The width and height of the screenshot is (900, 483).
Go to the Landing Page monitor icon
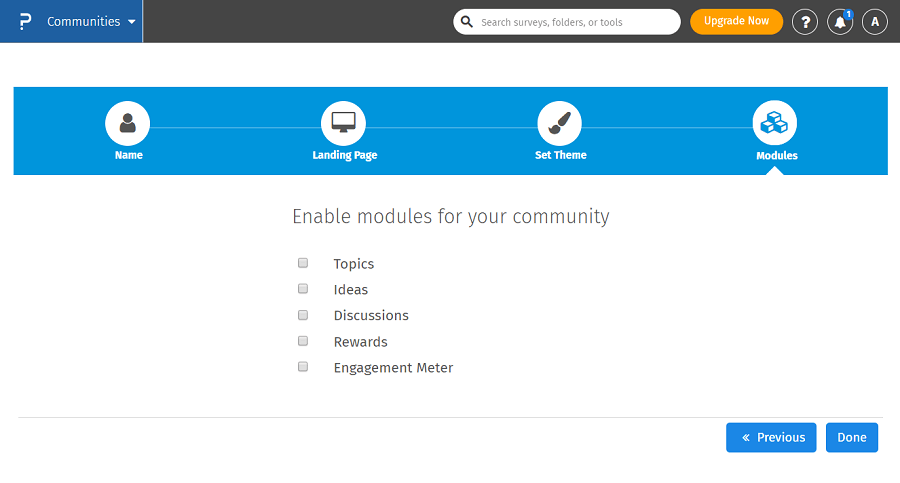click(344, 123)
